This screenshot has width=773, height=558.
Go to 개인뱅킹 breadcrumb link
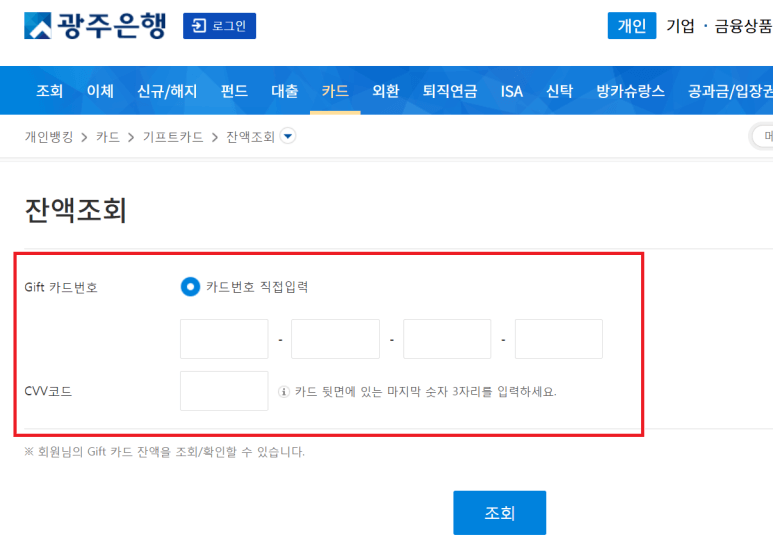coord(49,137)
